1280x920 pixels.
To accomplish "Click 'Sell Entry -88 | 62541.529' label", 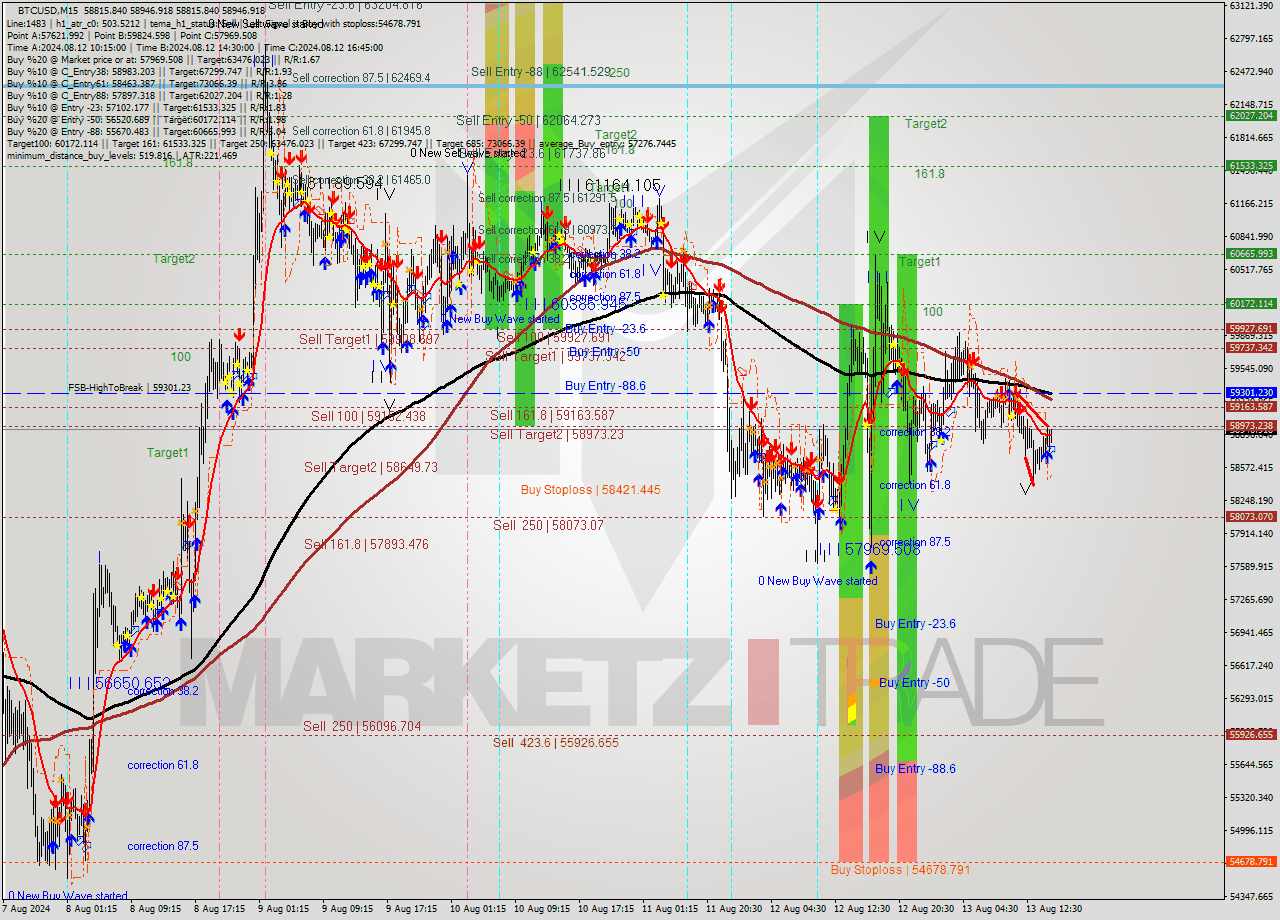I will [x=541, y=72].
